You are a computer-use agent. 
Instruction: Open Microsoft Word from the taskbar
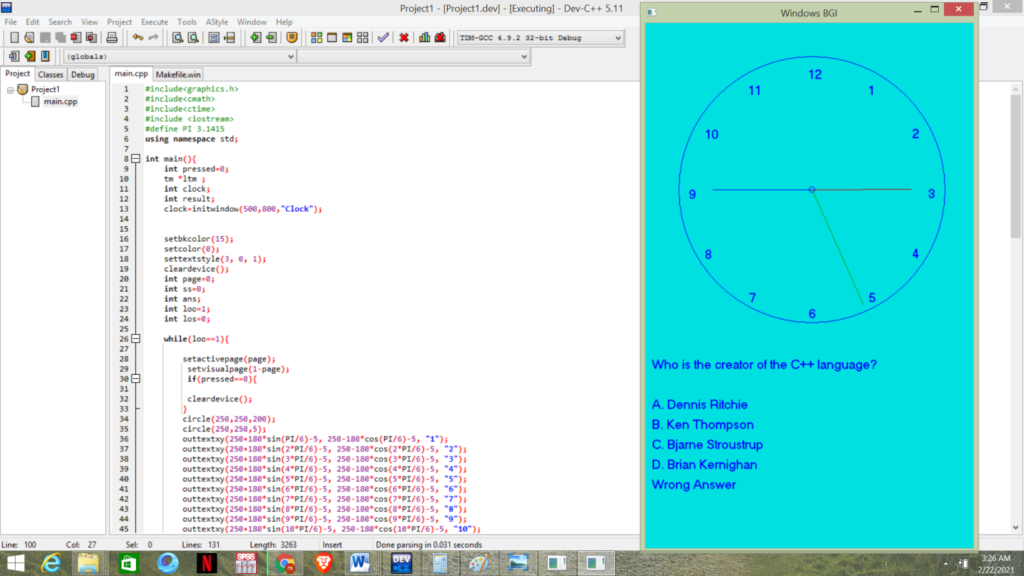point(360,563)
